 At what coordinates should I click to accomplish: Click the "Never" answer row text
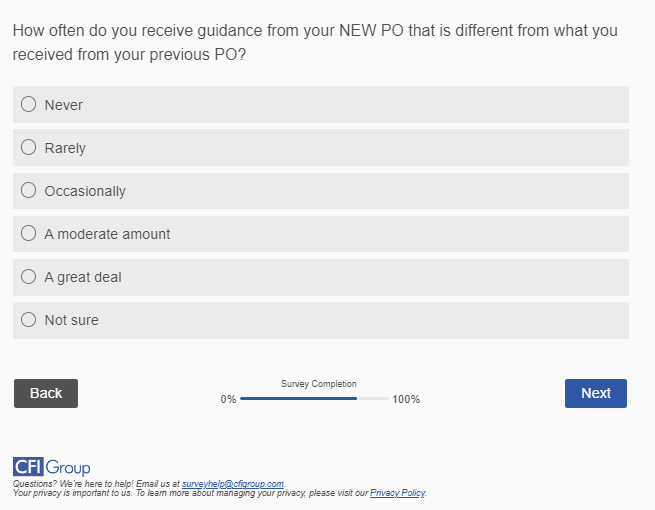[x=64, y=105]
